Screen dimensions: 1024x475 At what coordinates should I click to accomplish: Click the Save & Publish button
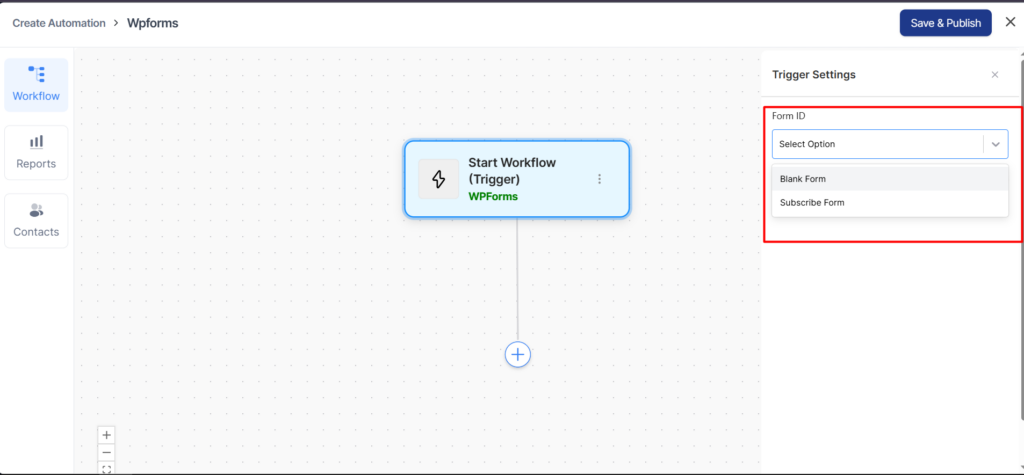click(x=945, y=23)
